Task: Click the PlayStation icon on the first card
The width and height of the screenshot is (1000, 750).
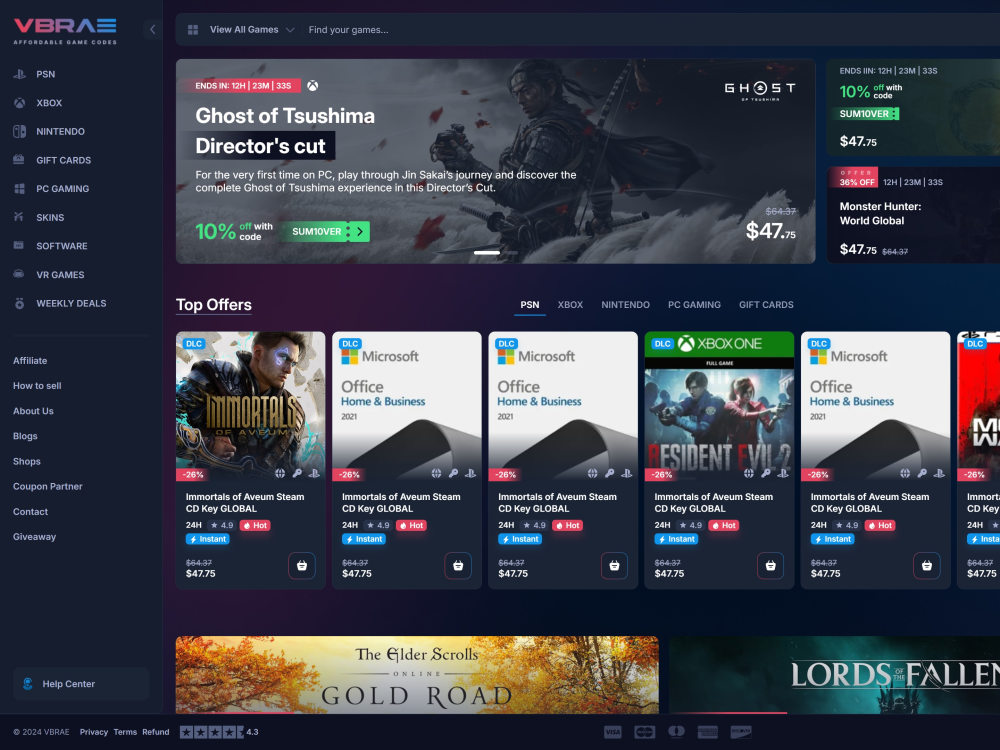Action: tap(314, 473)
